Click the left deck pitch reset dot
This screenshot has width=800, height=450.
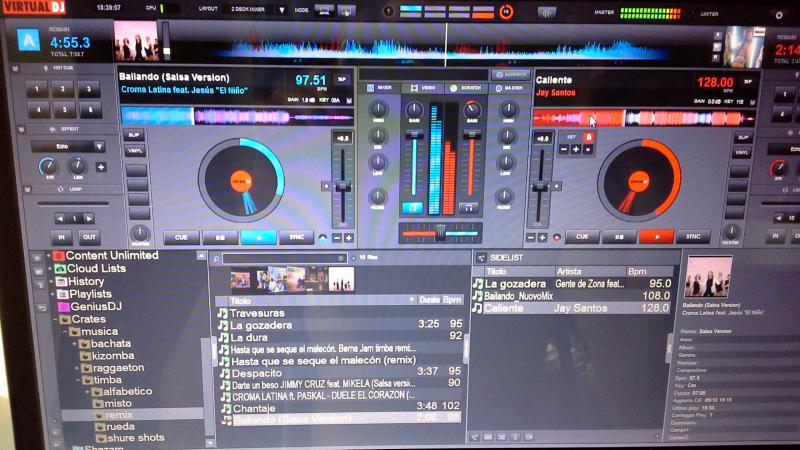point(326,186)
